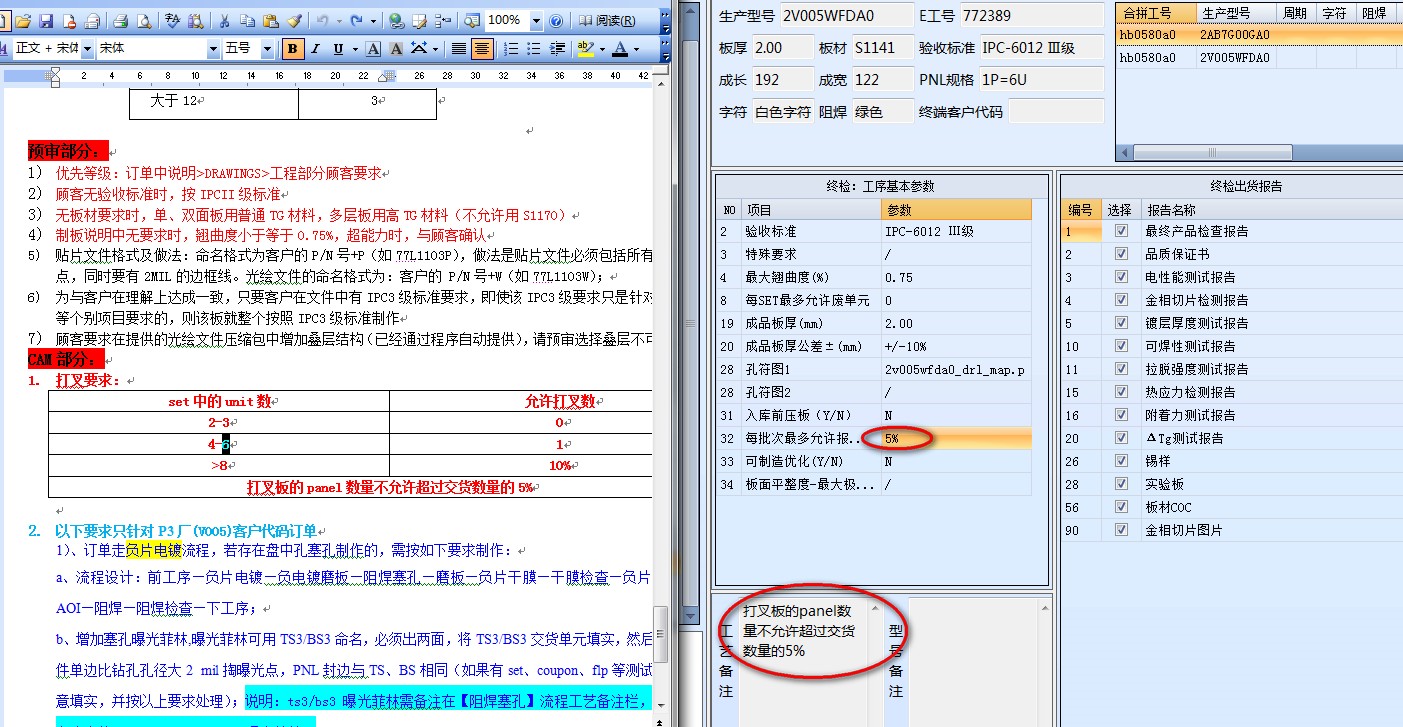Image resolution: width=1403 pixels, height=727 pixels.
Task: Toggle 可焊性测试报告 checkbox
Action: coord(1120,346)
